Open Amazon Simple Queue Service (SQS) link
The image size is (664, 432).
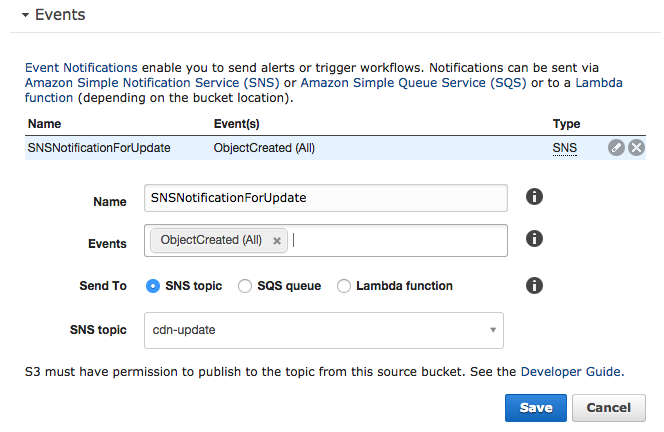[413, 83]
